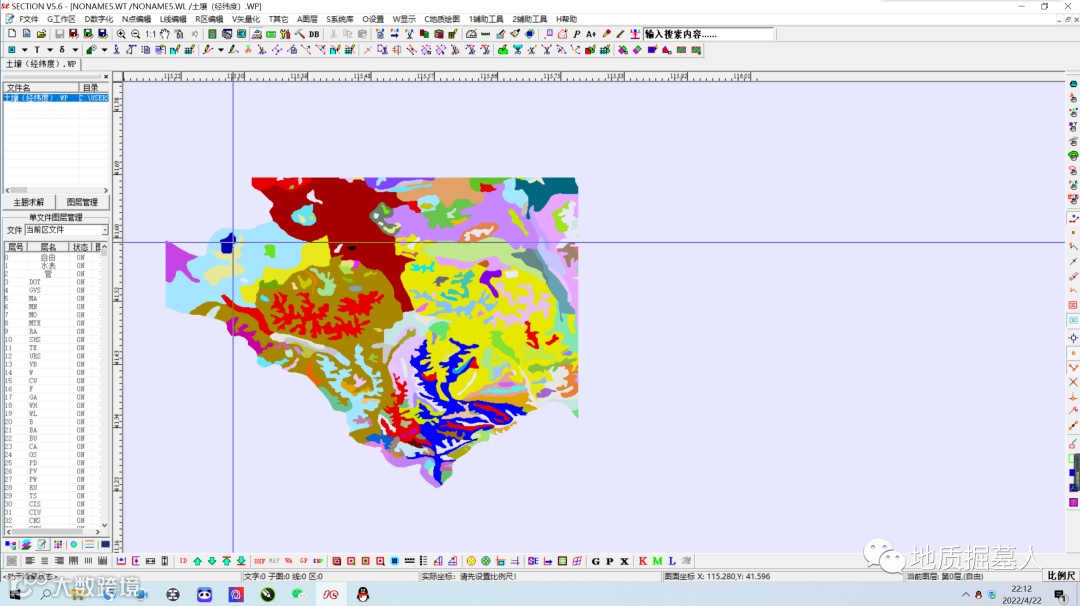The height and width of the screenshot is (606, 1080).
Task: Expand dropdown arrow beside δ tool
Action: [x=75, y=50]
